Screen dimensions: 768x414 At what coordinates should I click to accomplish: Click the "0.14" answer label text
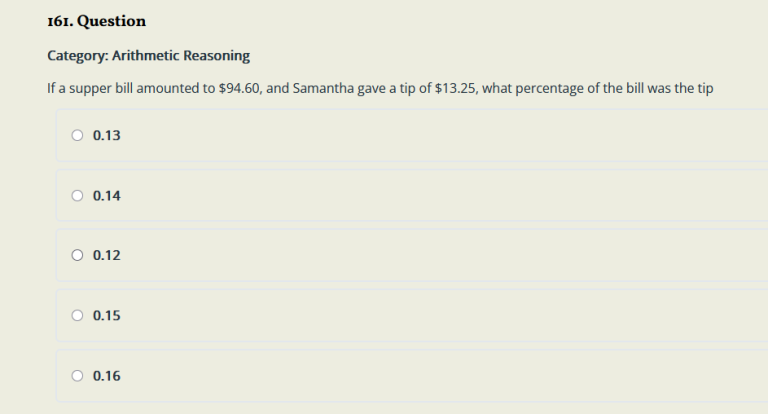coord(106,196)
